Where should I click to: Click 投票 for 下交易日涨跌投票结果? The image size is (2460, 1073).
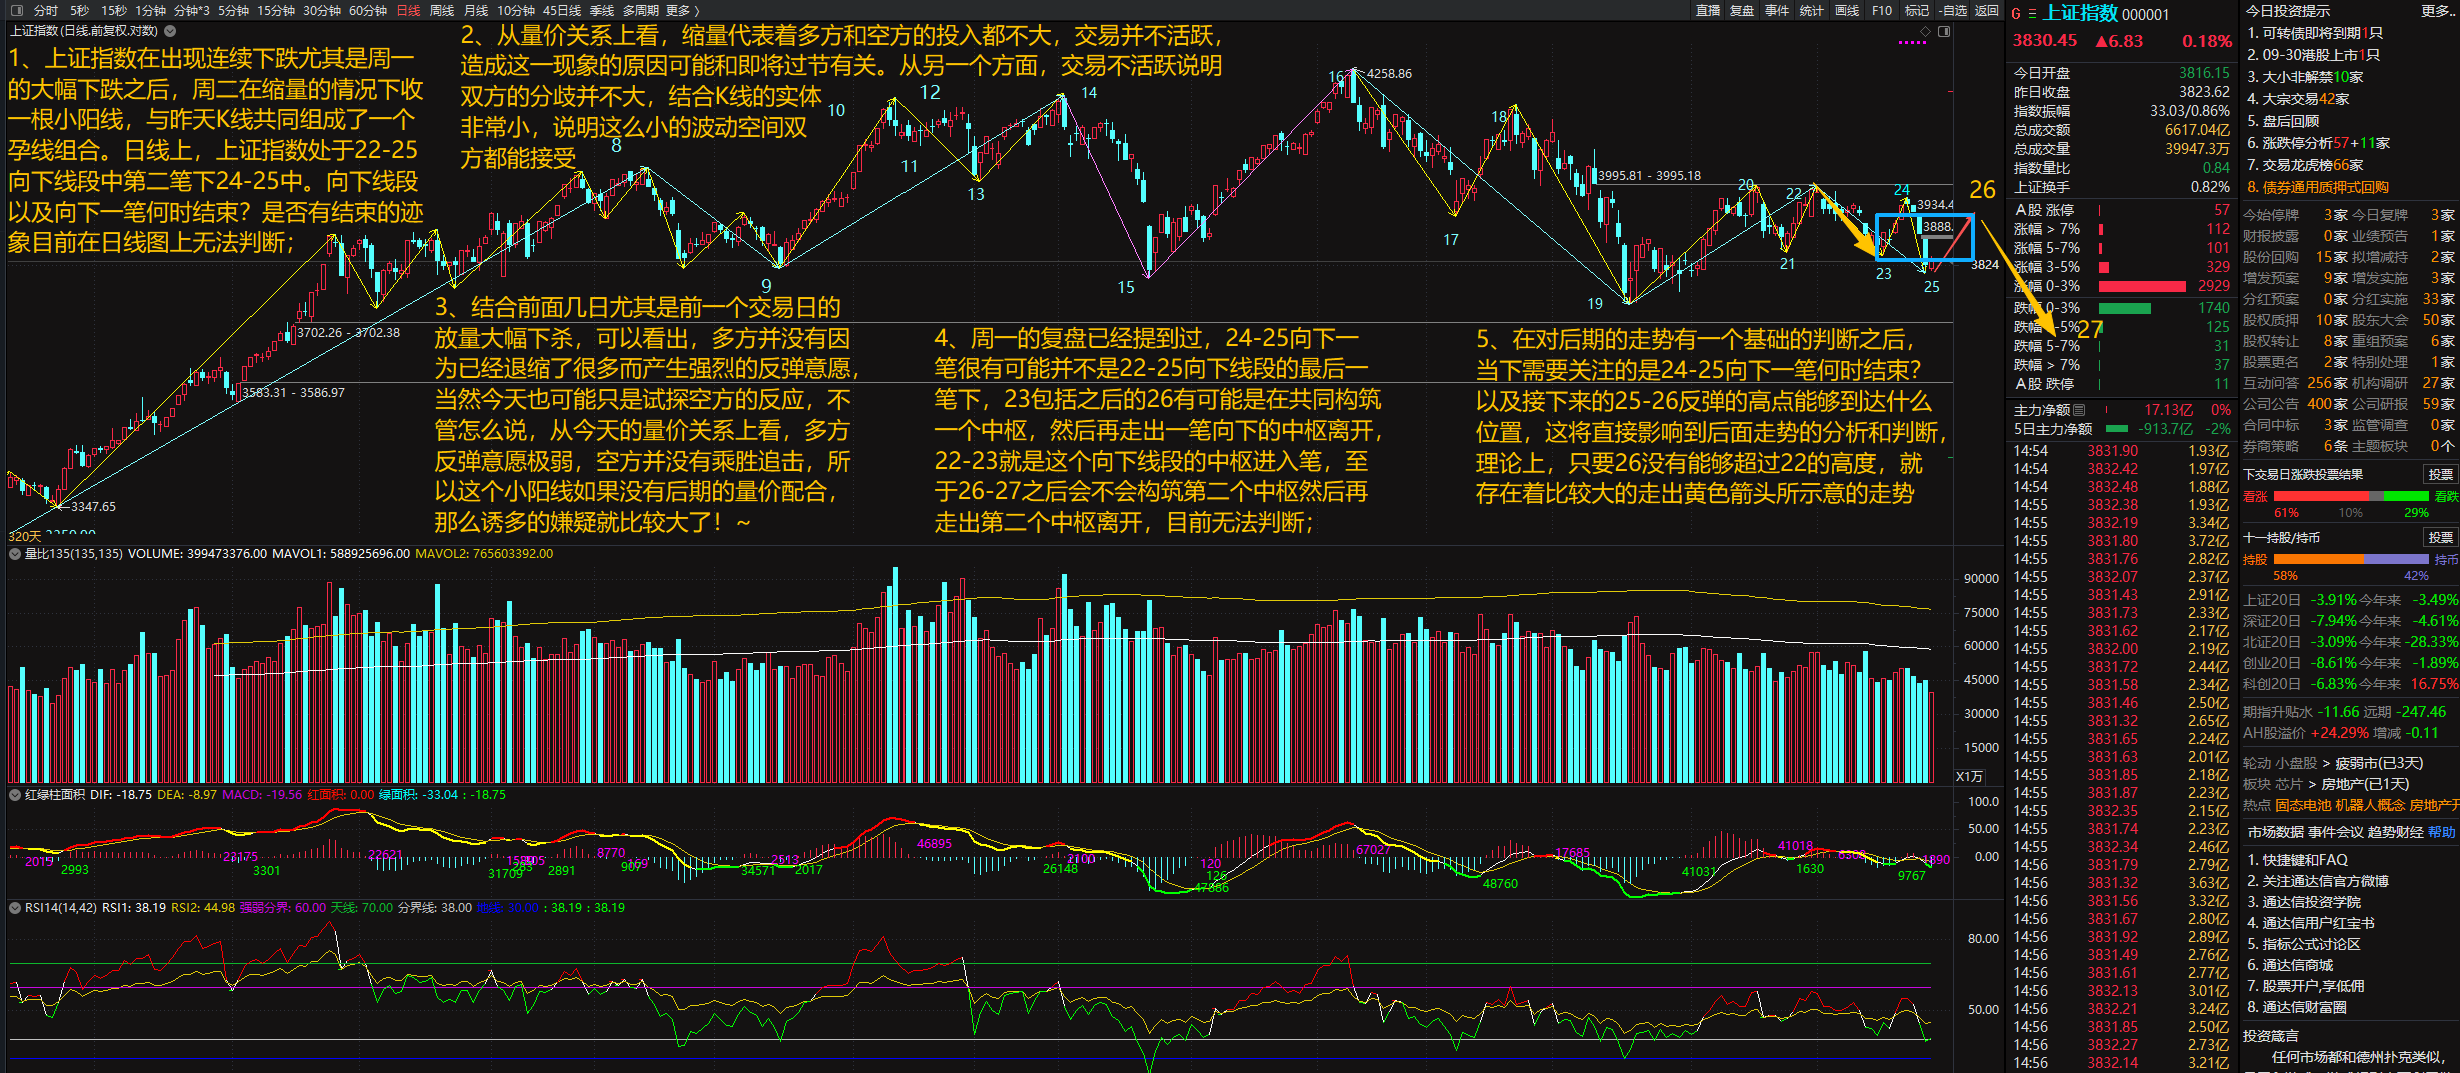(2441, 474)
